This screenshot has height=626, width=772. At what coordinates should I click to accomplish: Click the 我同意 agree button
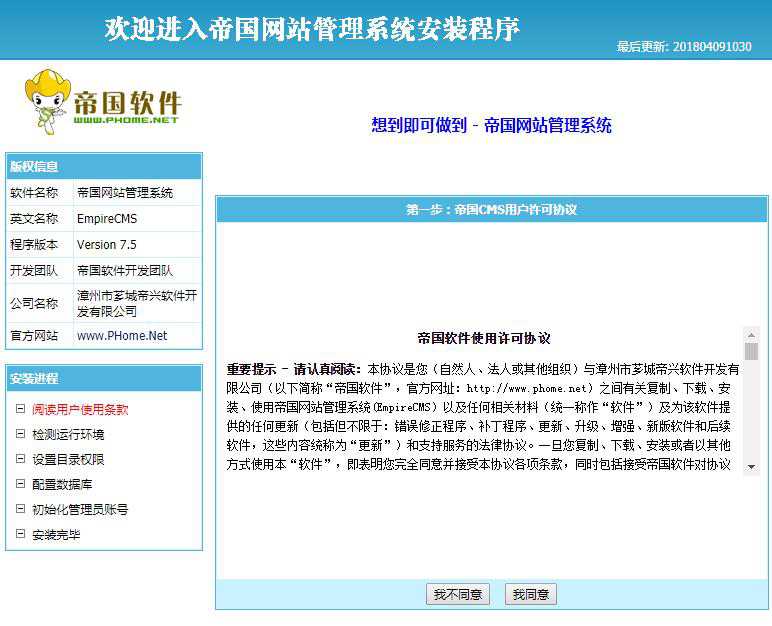click(531, 594)
